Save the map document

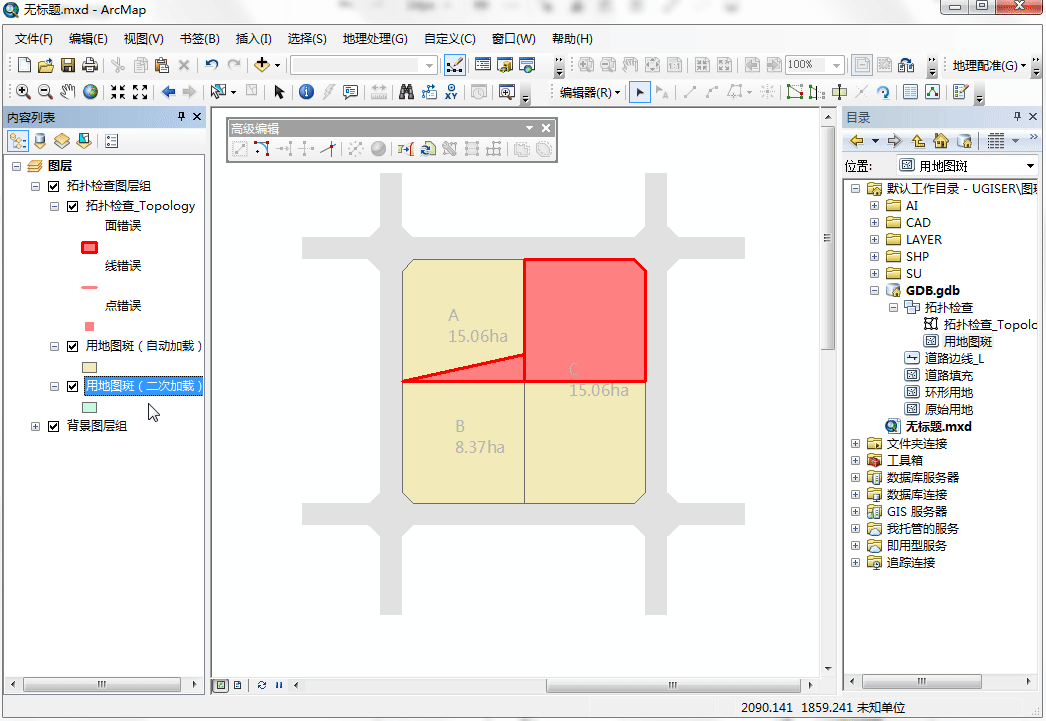[67, 65]
